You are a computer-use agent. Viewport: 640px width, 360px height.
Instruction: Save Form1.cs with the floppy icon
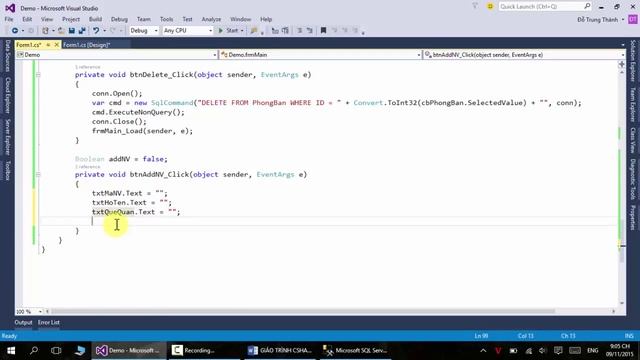71,31
